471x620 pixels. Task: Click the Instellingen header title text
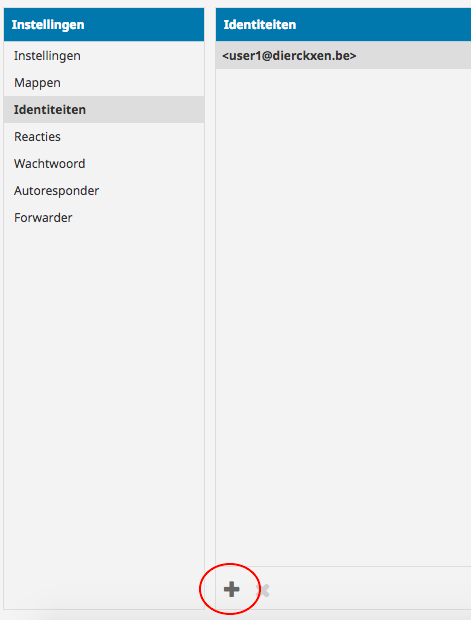point(48,25)
